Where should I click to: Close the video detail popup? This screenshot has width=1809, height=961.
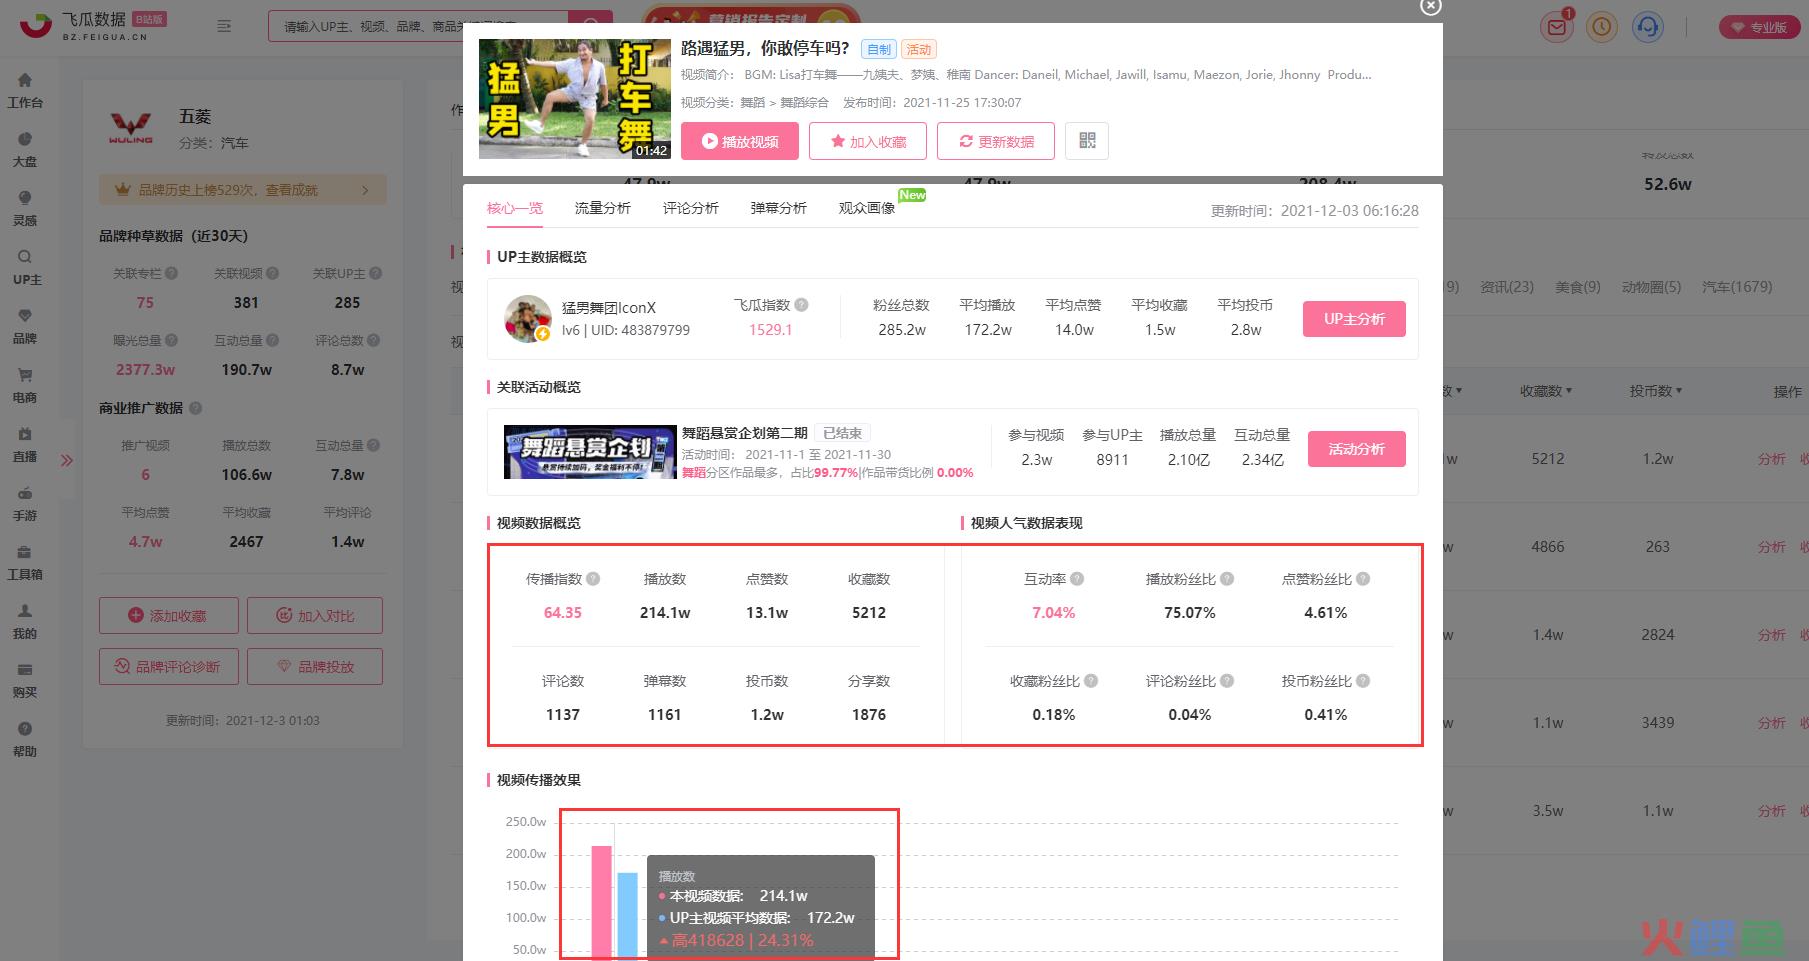pos(1431,6)
